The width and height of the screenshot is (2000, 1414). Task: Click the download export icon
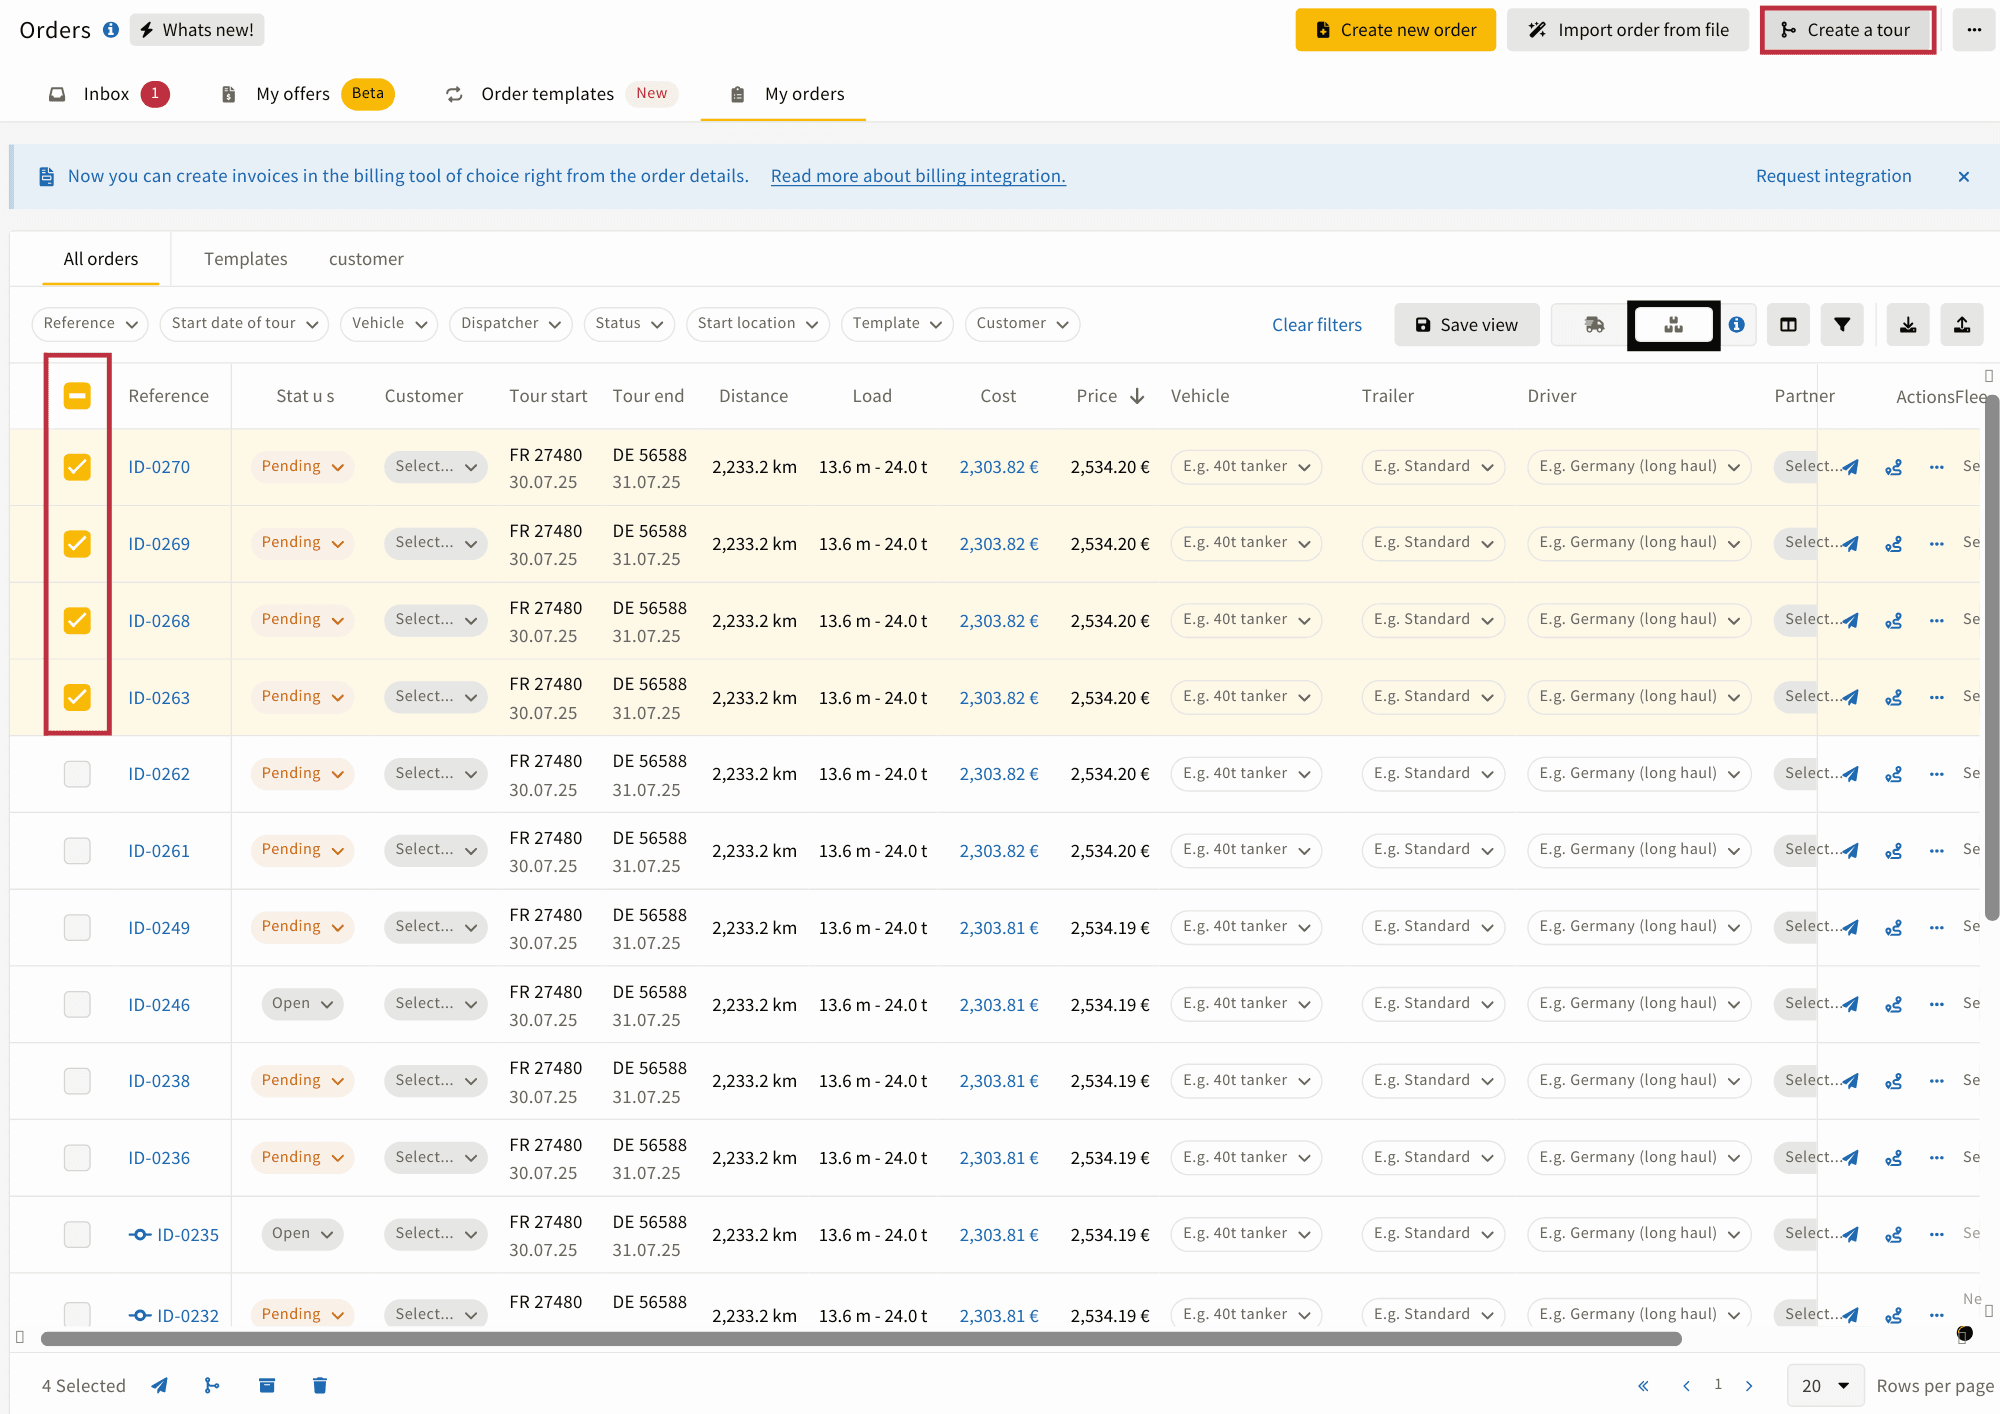point(1908,325)
